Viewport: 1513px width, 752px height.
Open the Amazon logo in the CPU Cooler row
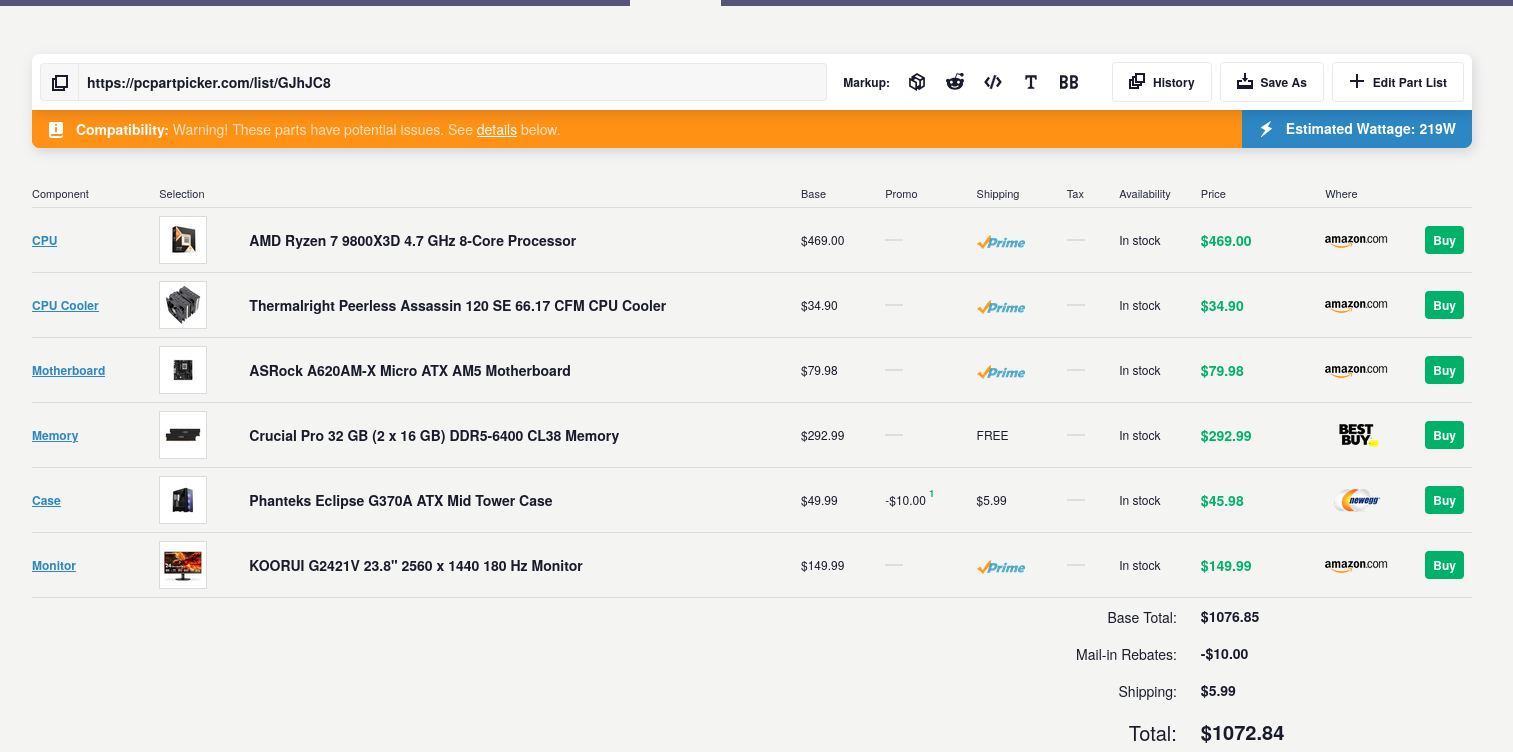[1356, 305]
